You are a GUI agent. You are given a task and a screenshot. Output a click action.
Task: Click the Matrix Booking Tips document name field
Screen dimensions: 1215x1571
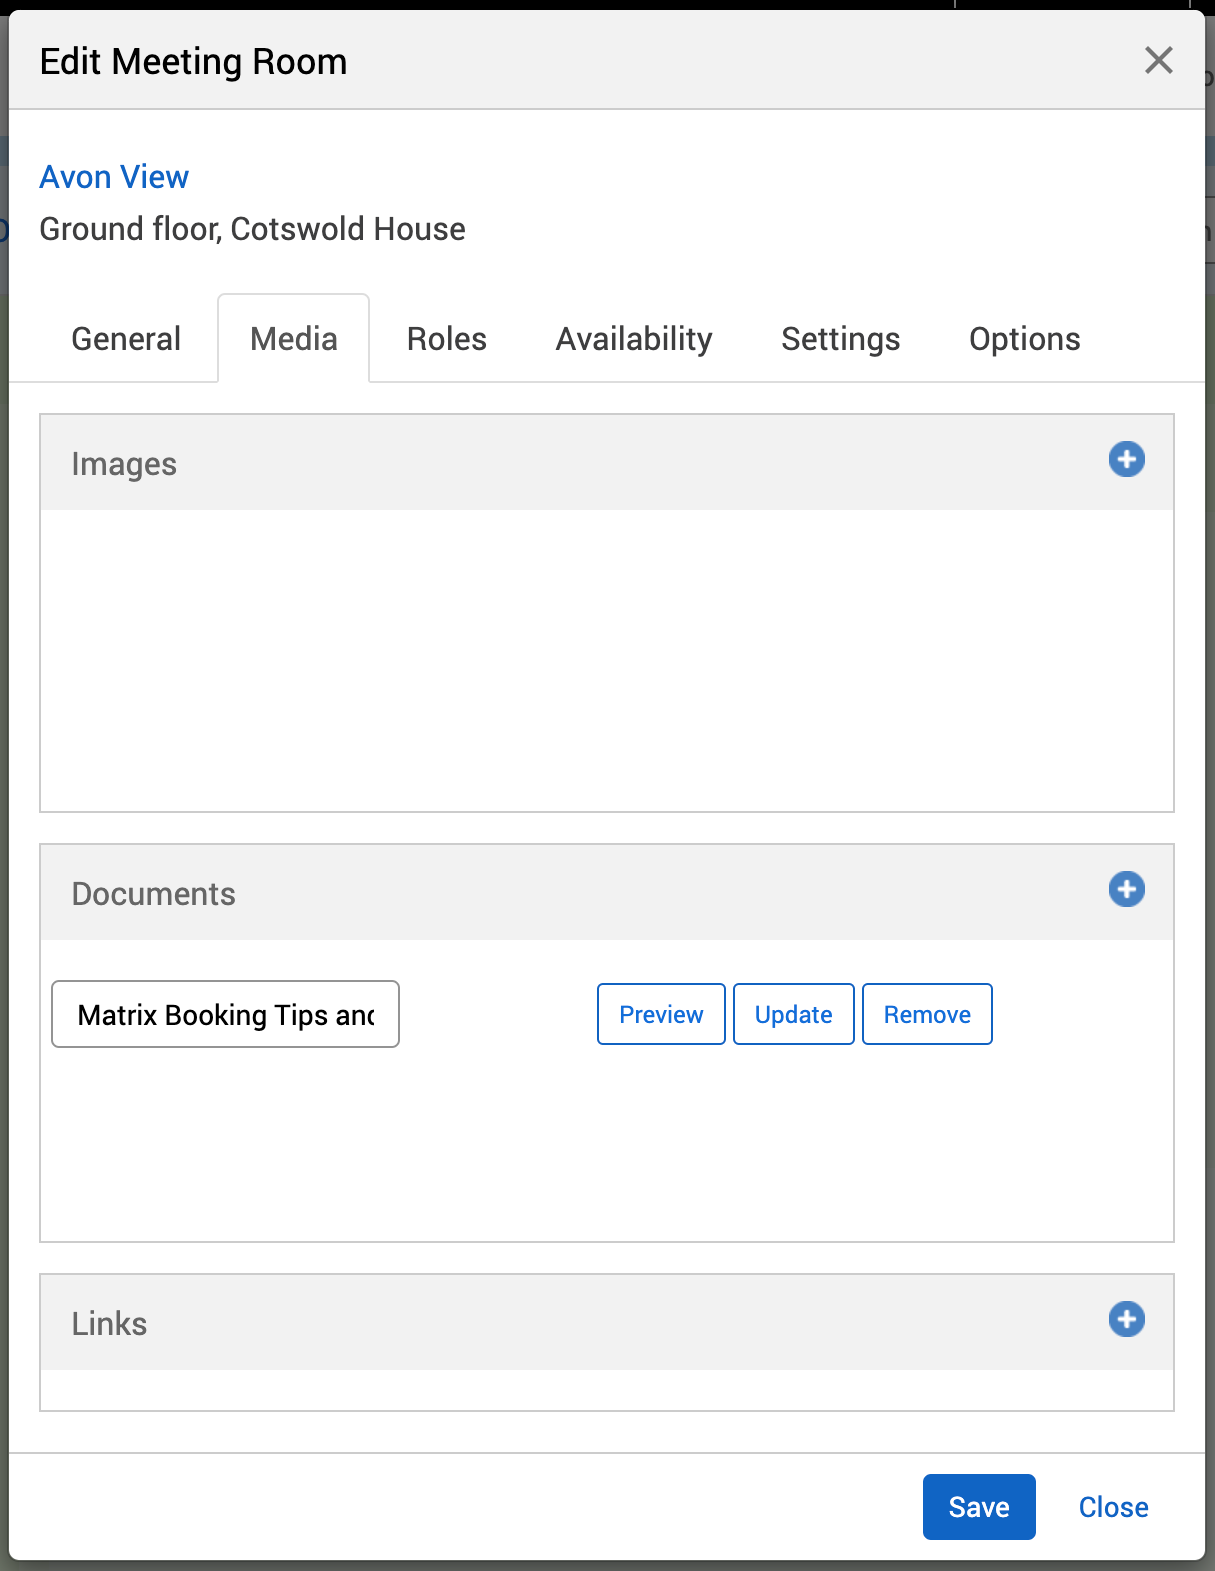click(x=225, y=1014)
